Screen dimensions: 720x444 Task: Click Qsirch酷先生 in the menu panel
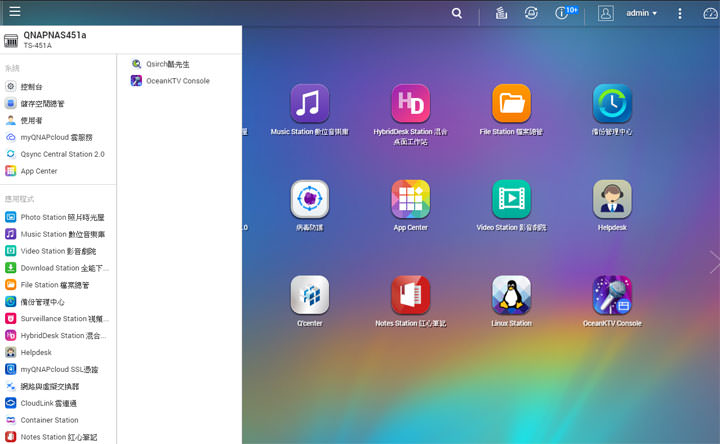click(166, 64)
